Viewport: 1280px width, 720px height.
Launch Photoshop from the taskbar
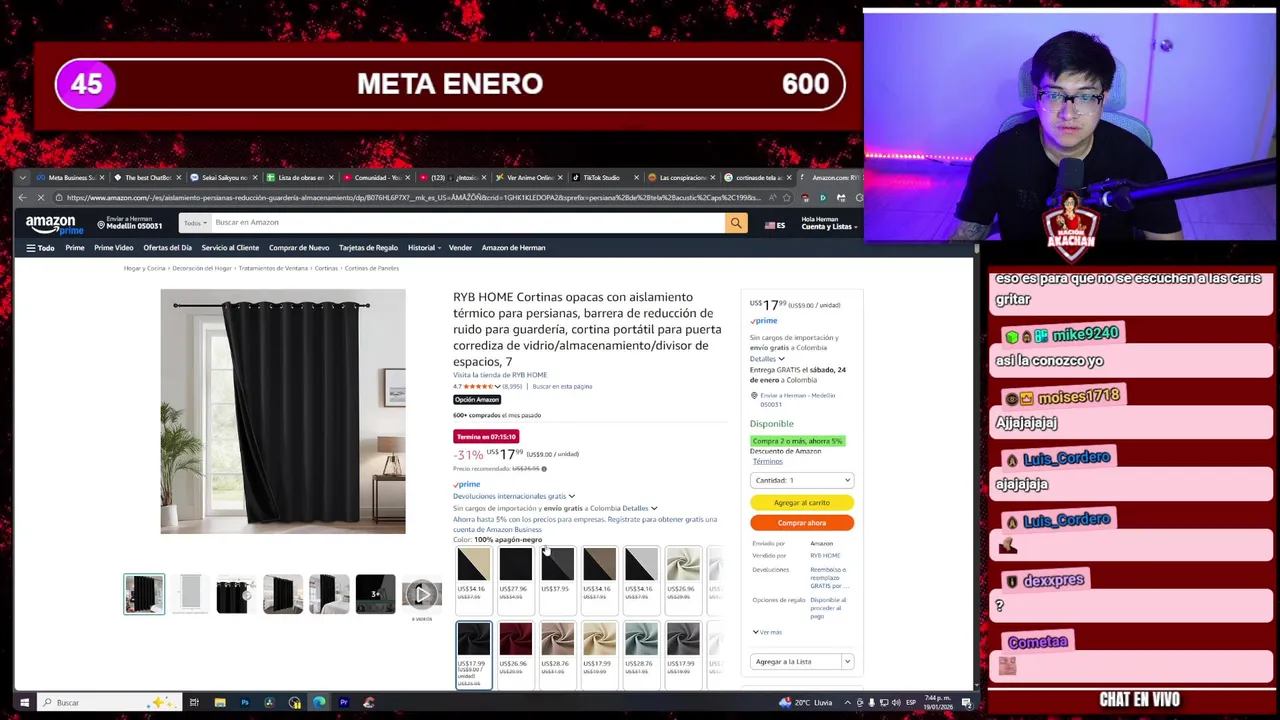point(244,703)
